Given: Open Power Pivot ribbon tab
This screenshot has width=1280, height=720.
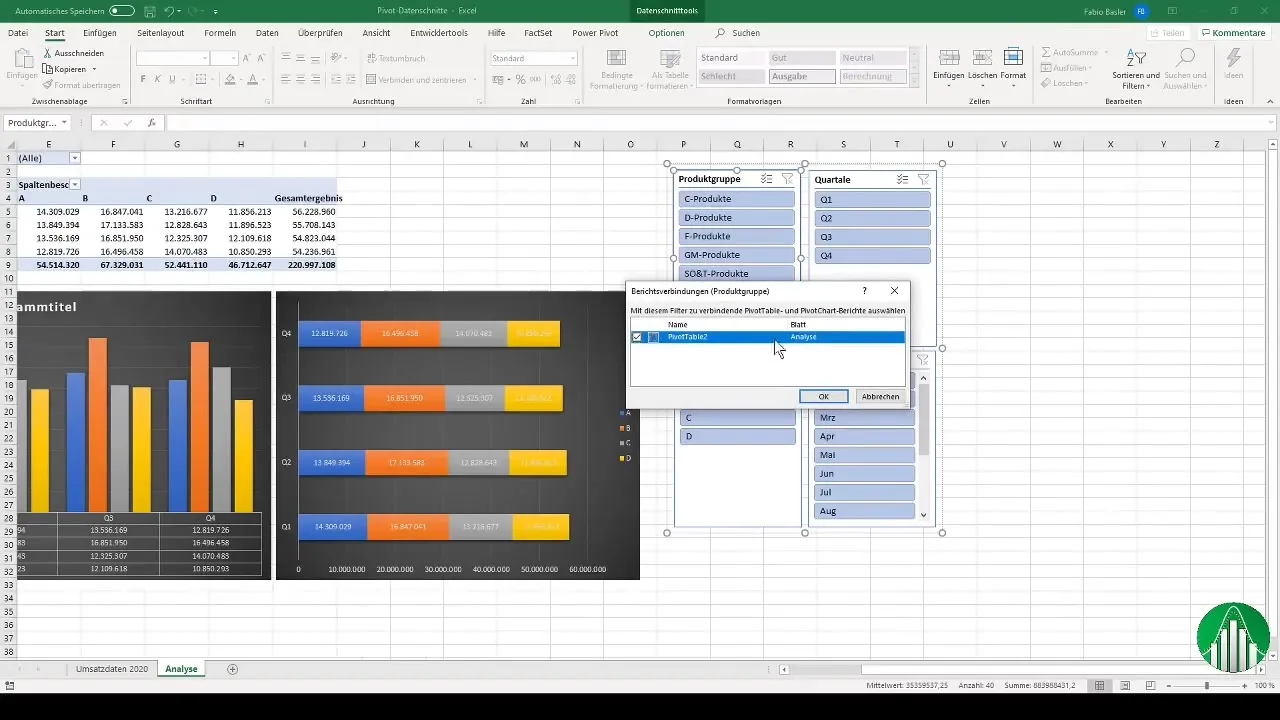Looking at the screenshot, I should [x=595, y=33].
